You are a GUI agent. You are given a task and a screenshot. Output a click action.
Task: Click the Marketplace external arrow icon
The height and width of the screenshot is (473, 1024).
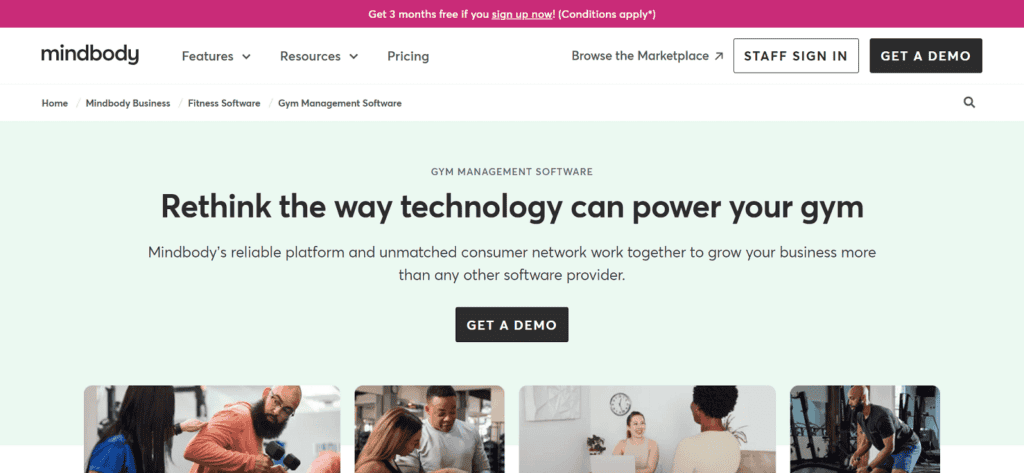(718, 56)
